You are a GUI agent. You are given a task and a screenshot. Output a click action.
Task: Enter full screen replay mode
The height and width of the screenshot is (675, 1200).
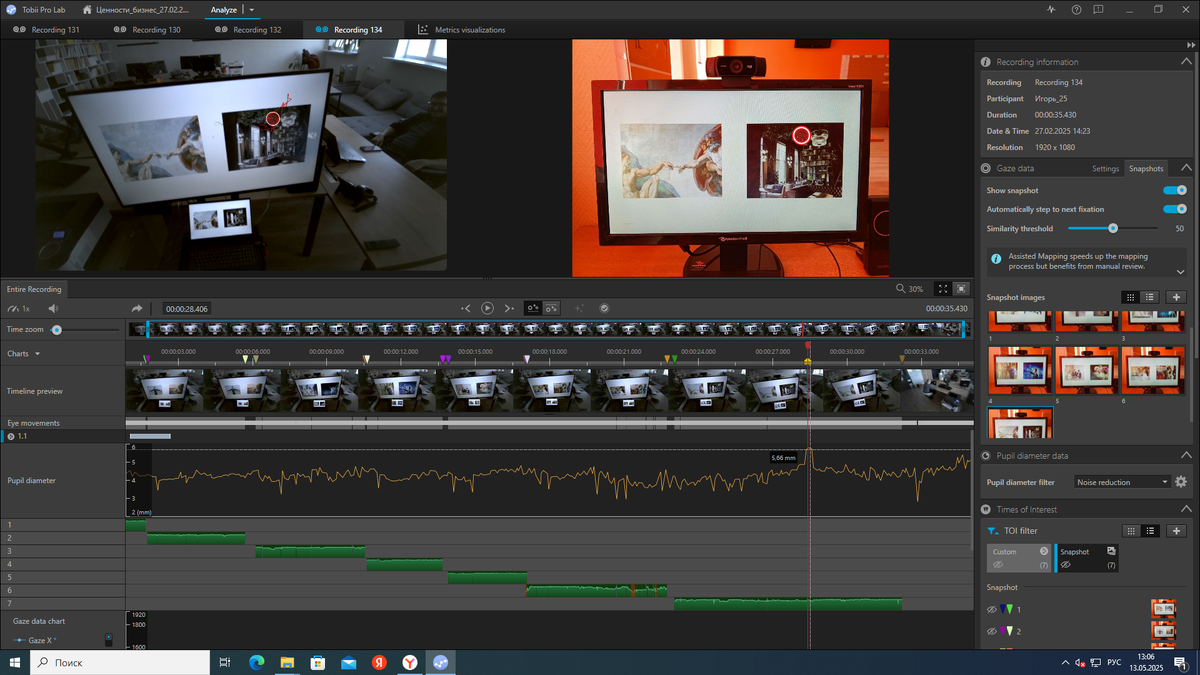pos(943,288)
